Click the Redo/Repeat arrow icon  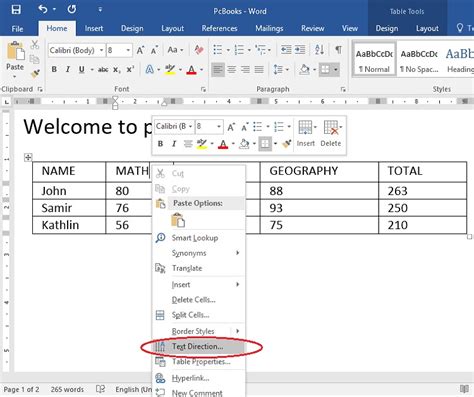[72, 9]
